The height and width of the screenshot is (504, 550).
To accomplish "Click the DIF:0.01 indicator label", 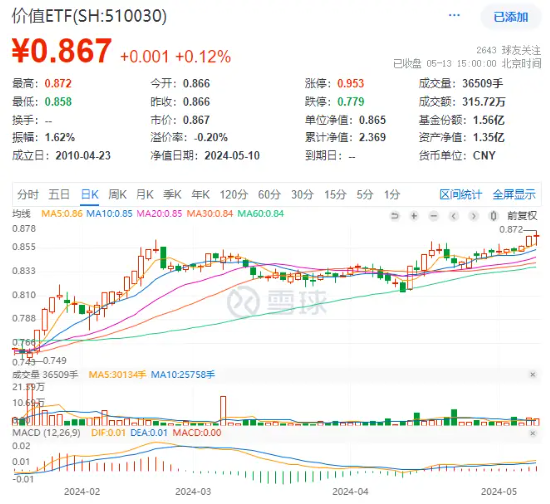I will (x=108, y=433).
